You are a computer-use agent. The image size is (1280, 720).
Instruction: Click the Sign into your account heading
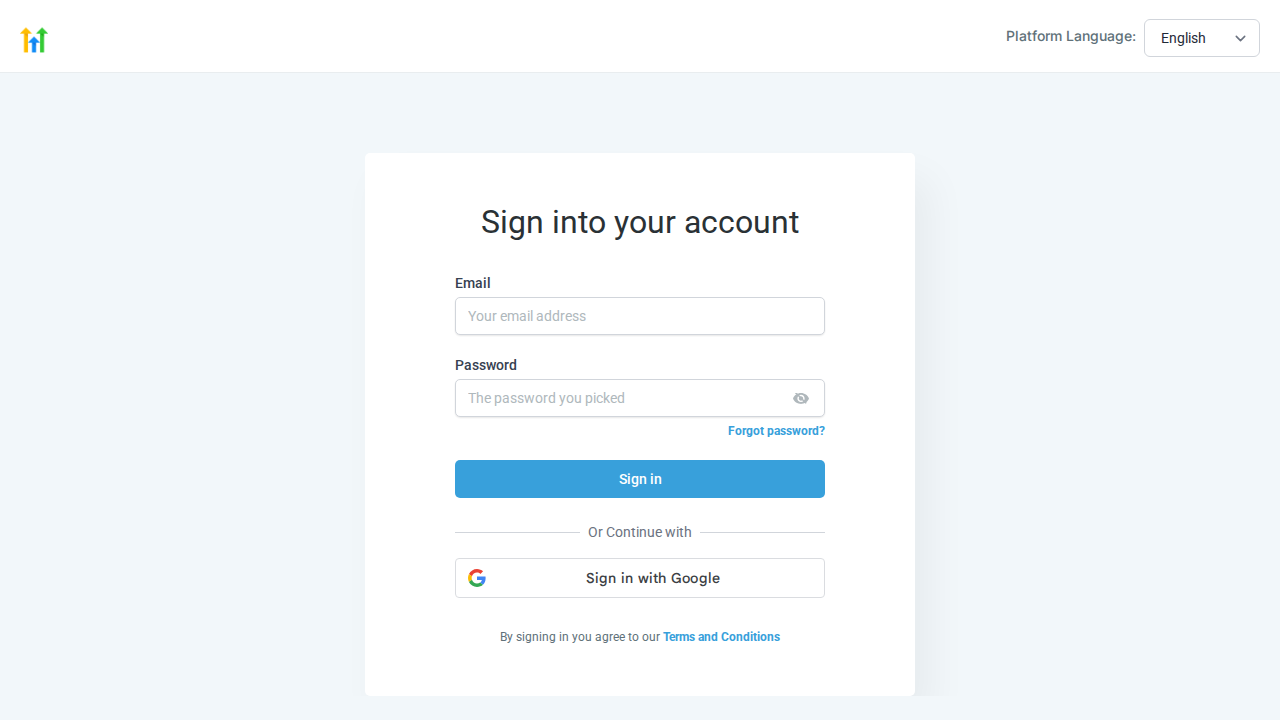point(640,222)
